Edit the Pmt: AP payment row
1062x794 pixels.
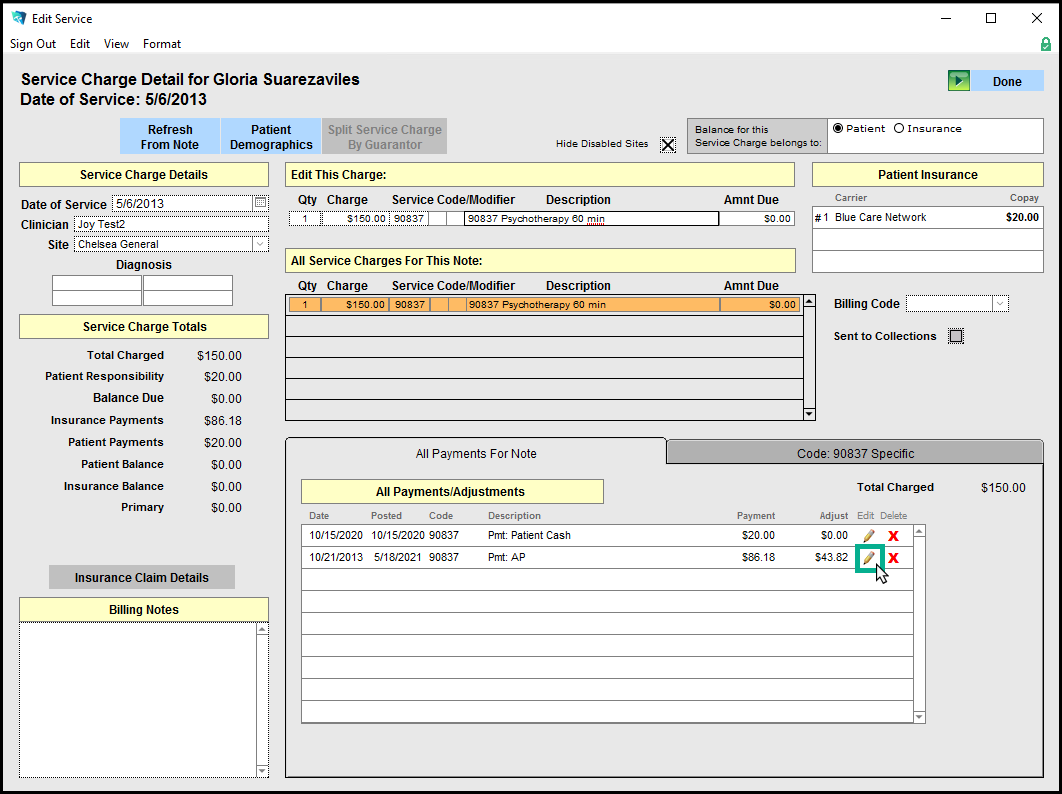869,558
